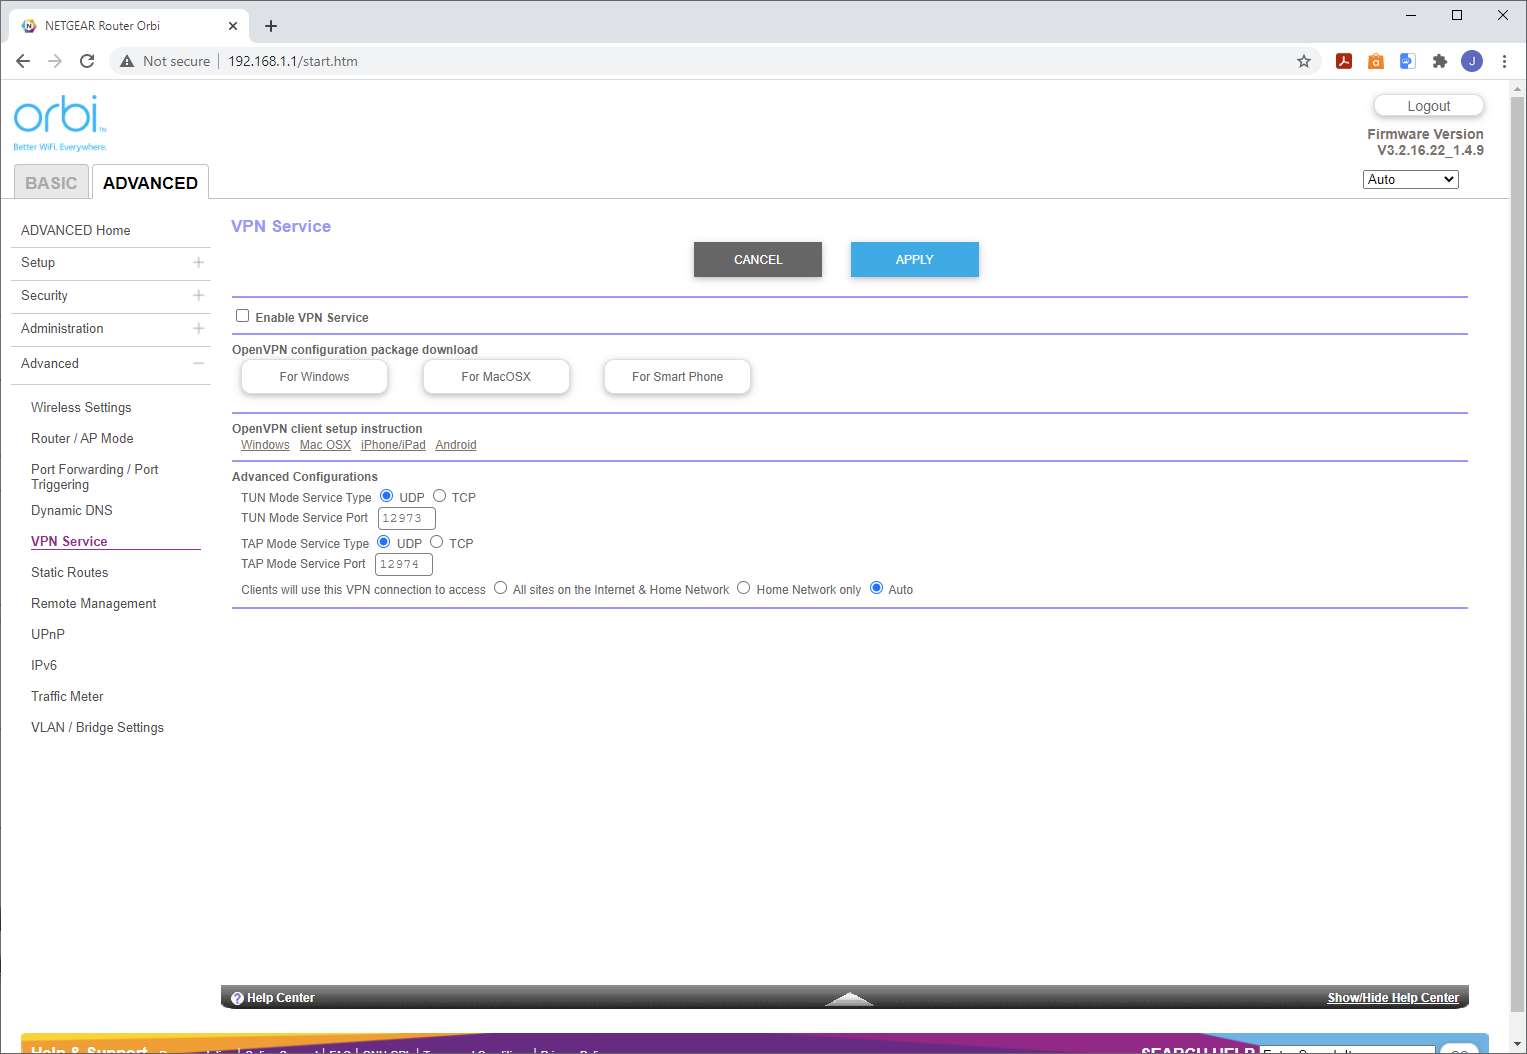Click Show/Hide Help Center link

[1393, 998]
